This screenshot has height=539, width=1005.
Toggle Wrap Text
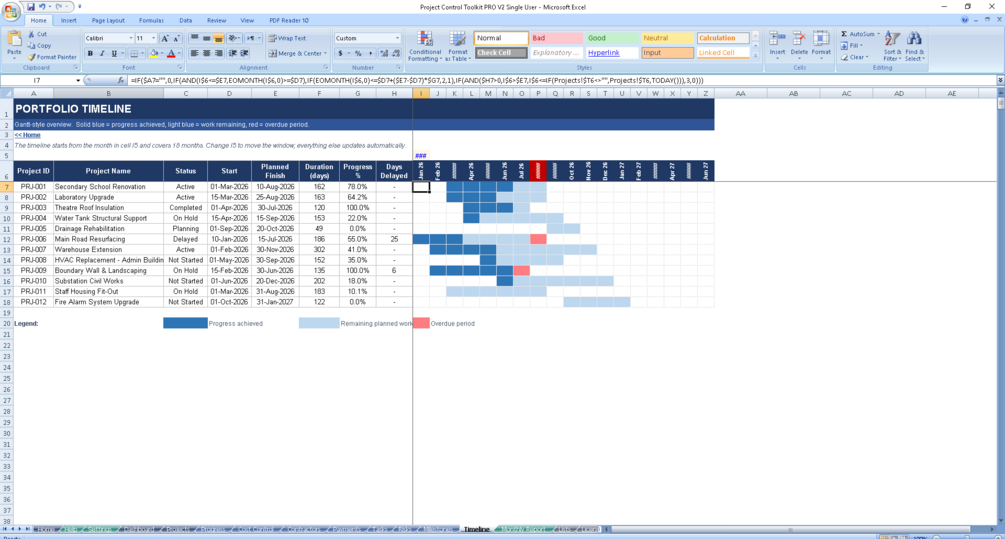pos(287,38)
